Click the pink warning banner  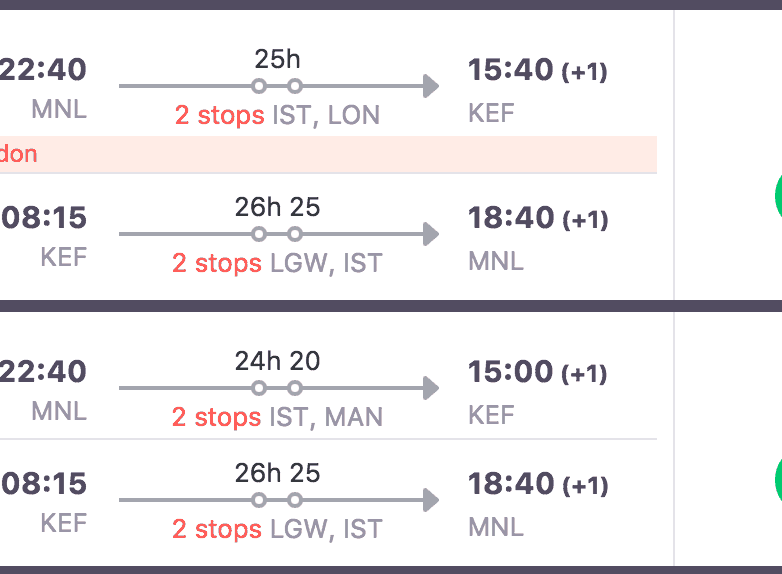328,154
